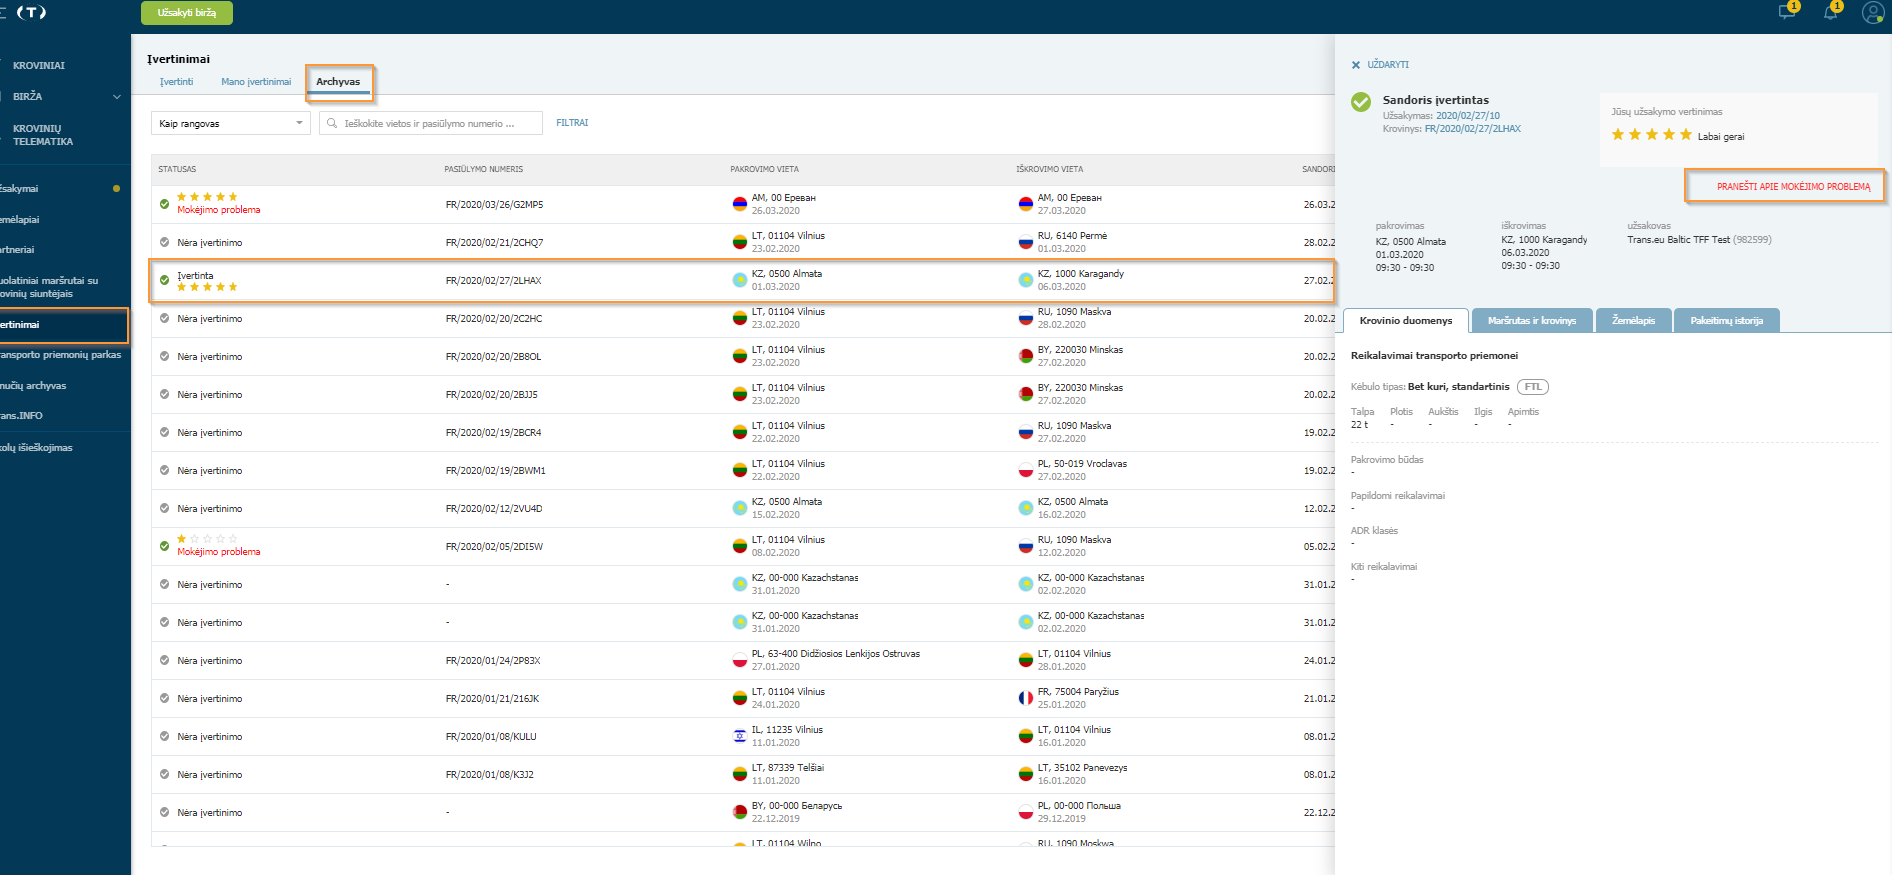Open the freight link FR/2020/02/27/2LHAX in panel

pyautogui.click(x=1472, y=129)
